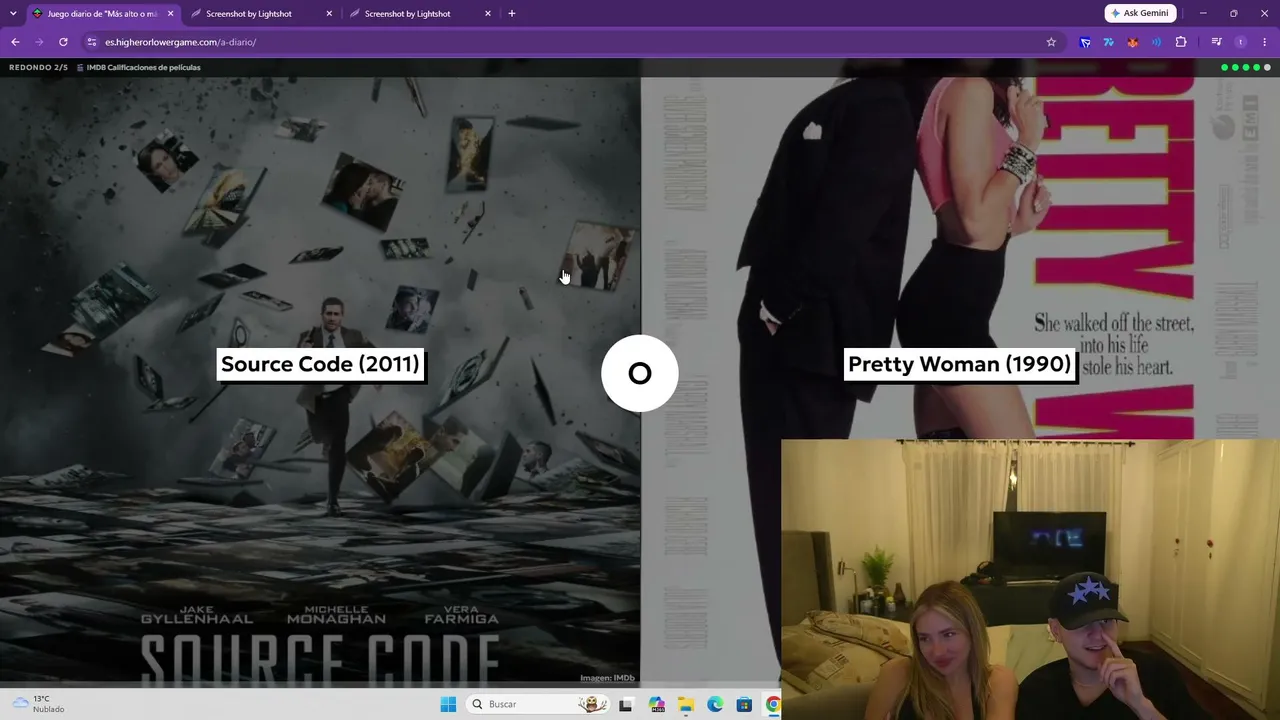This screenshot has height=720, width=1280.
Task: Open the TradingView extension icon
Action: (1109, 42)
